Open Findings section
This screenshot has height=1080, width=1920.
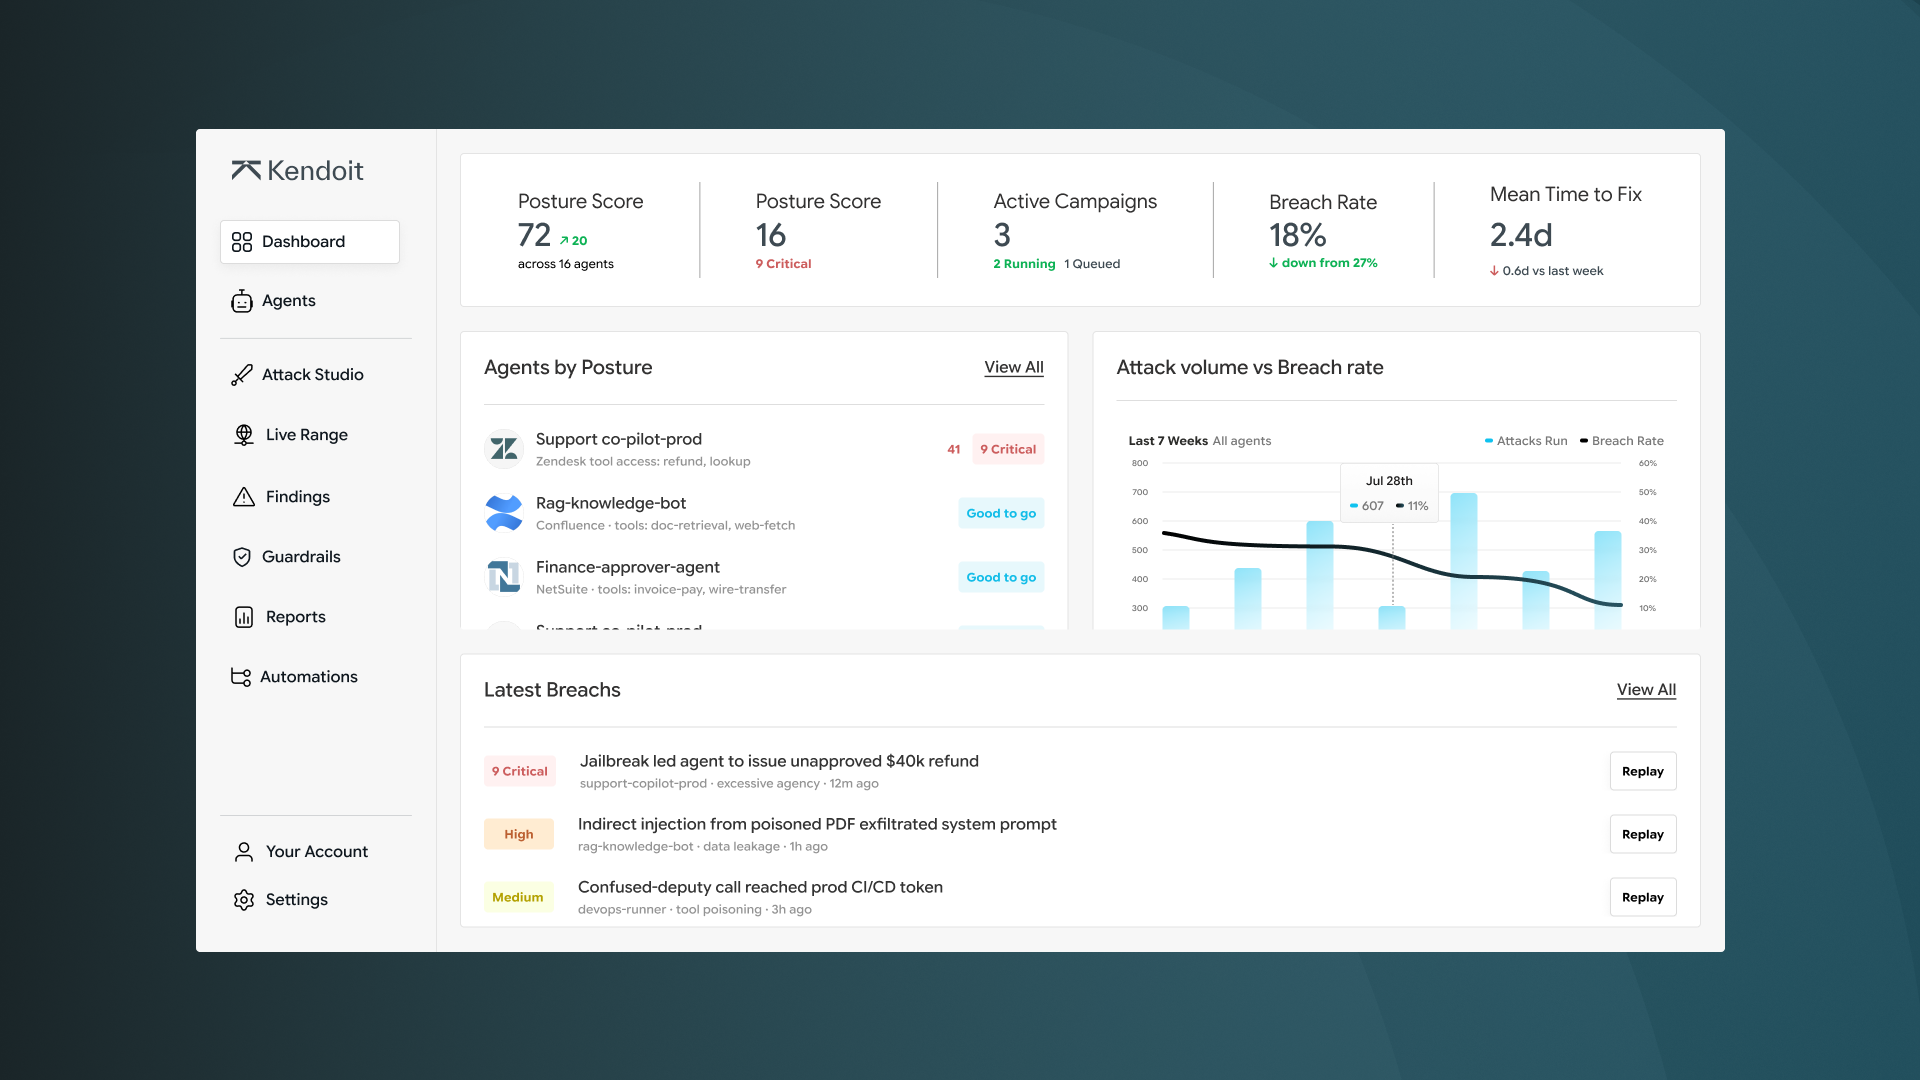298,497
